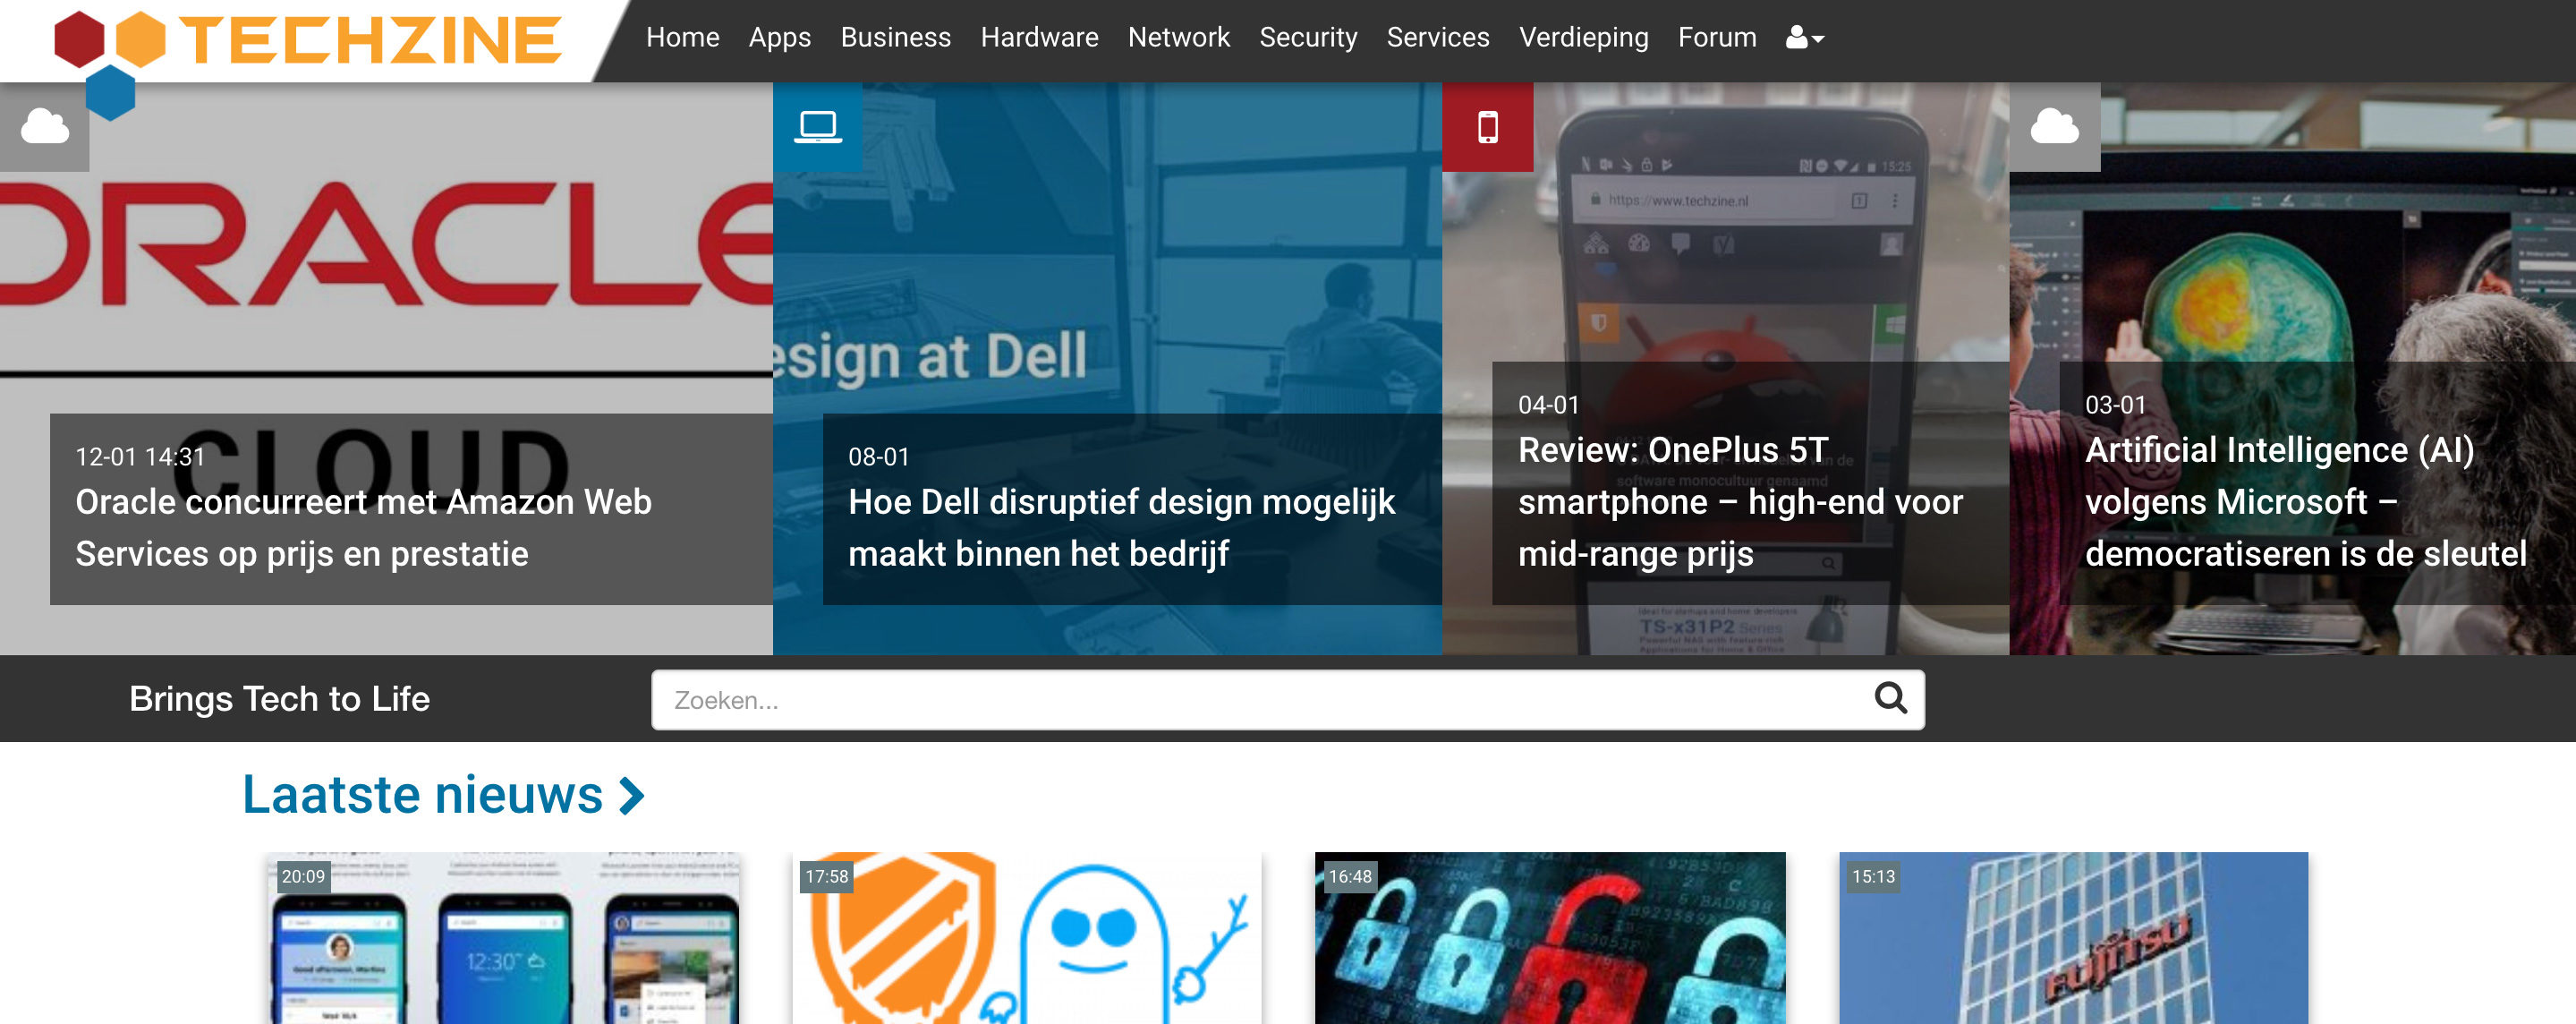Open the Artificial Intelligence volgens Microsoft article

click(x=2305, y=501)
